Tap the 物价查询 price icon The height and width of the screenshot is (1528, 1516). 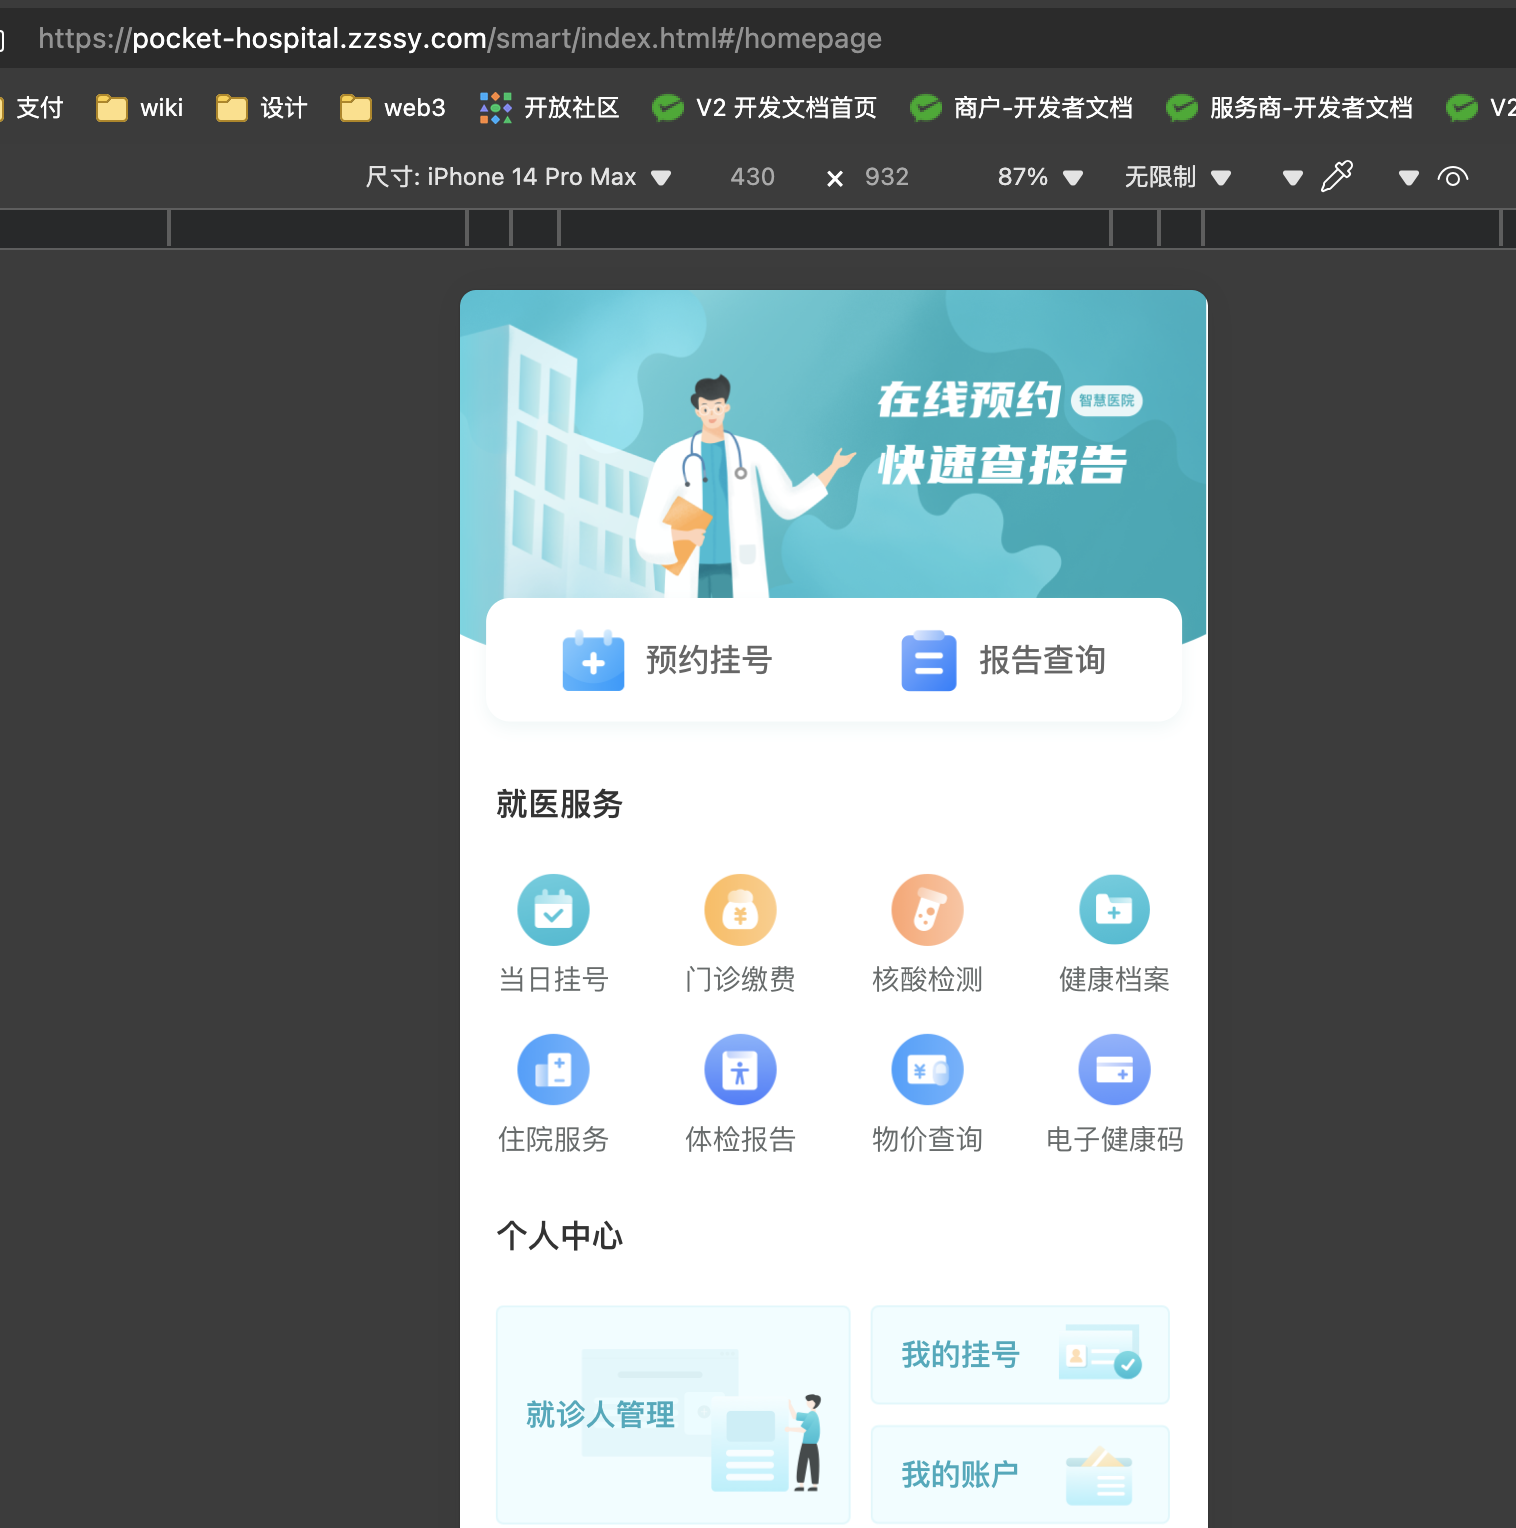[x=927, y=1070]
